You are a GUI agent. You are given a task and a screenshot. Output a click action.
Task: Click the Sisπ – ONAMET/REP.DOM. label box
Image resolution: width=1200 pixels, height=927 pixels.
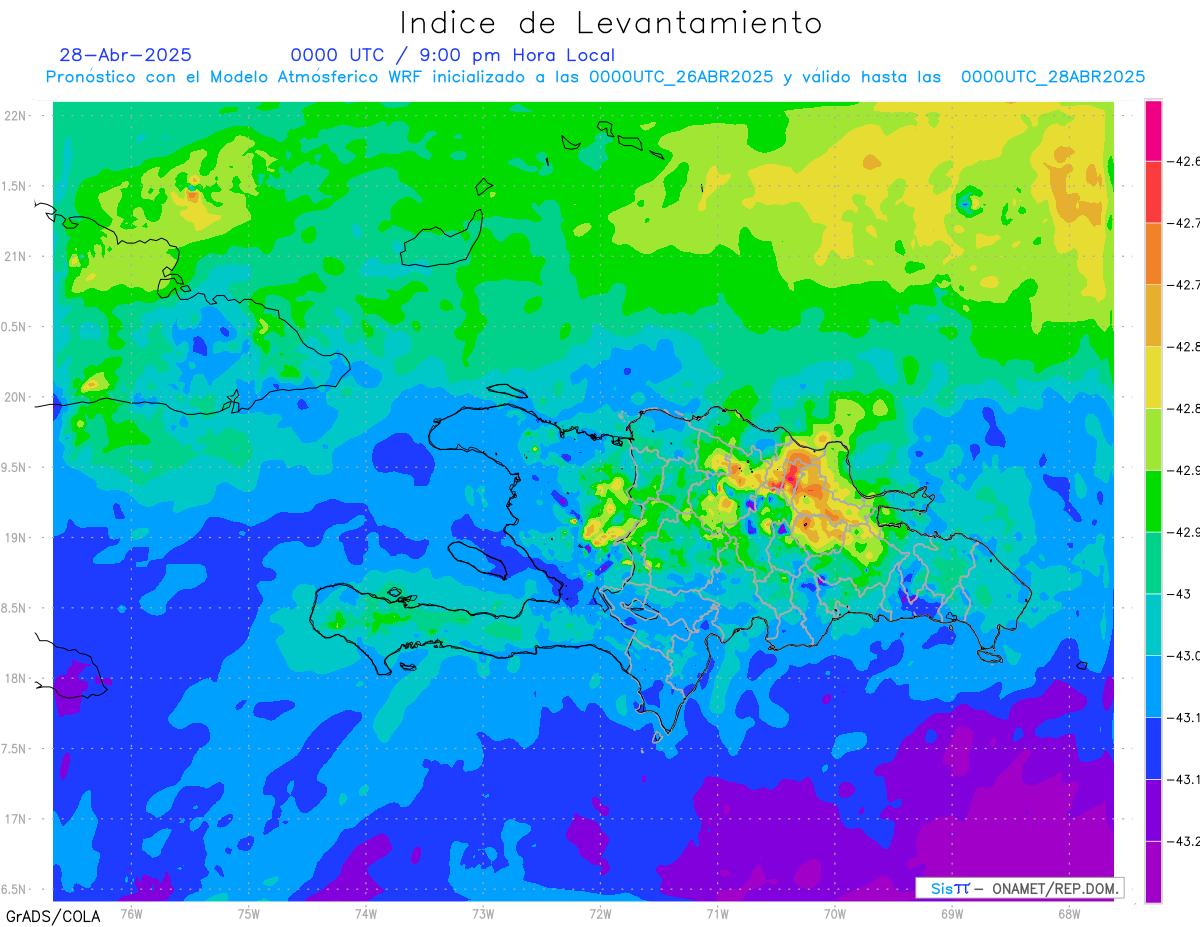[1019, 888]
